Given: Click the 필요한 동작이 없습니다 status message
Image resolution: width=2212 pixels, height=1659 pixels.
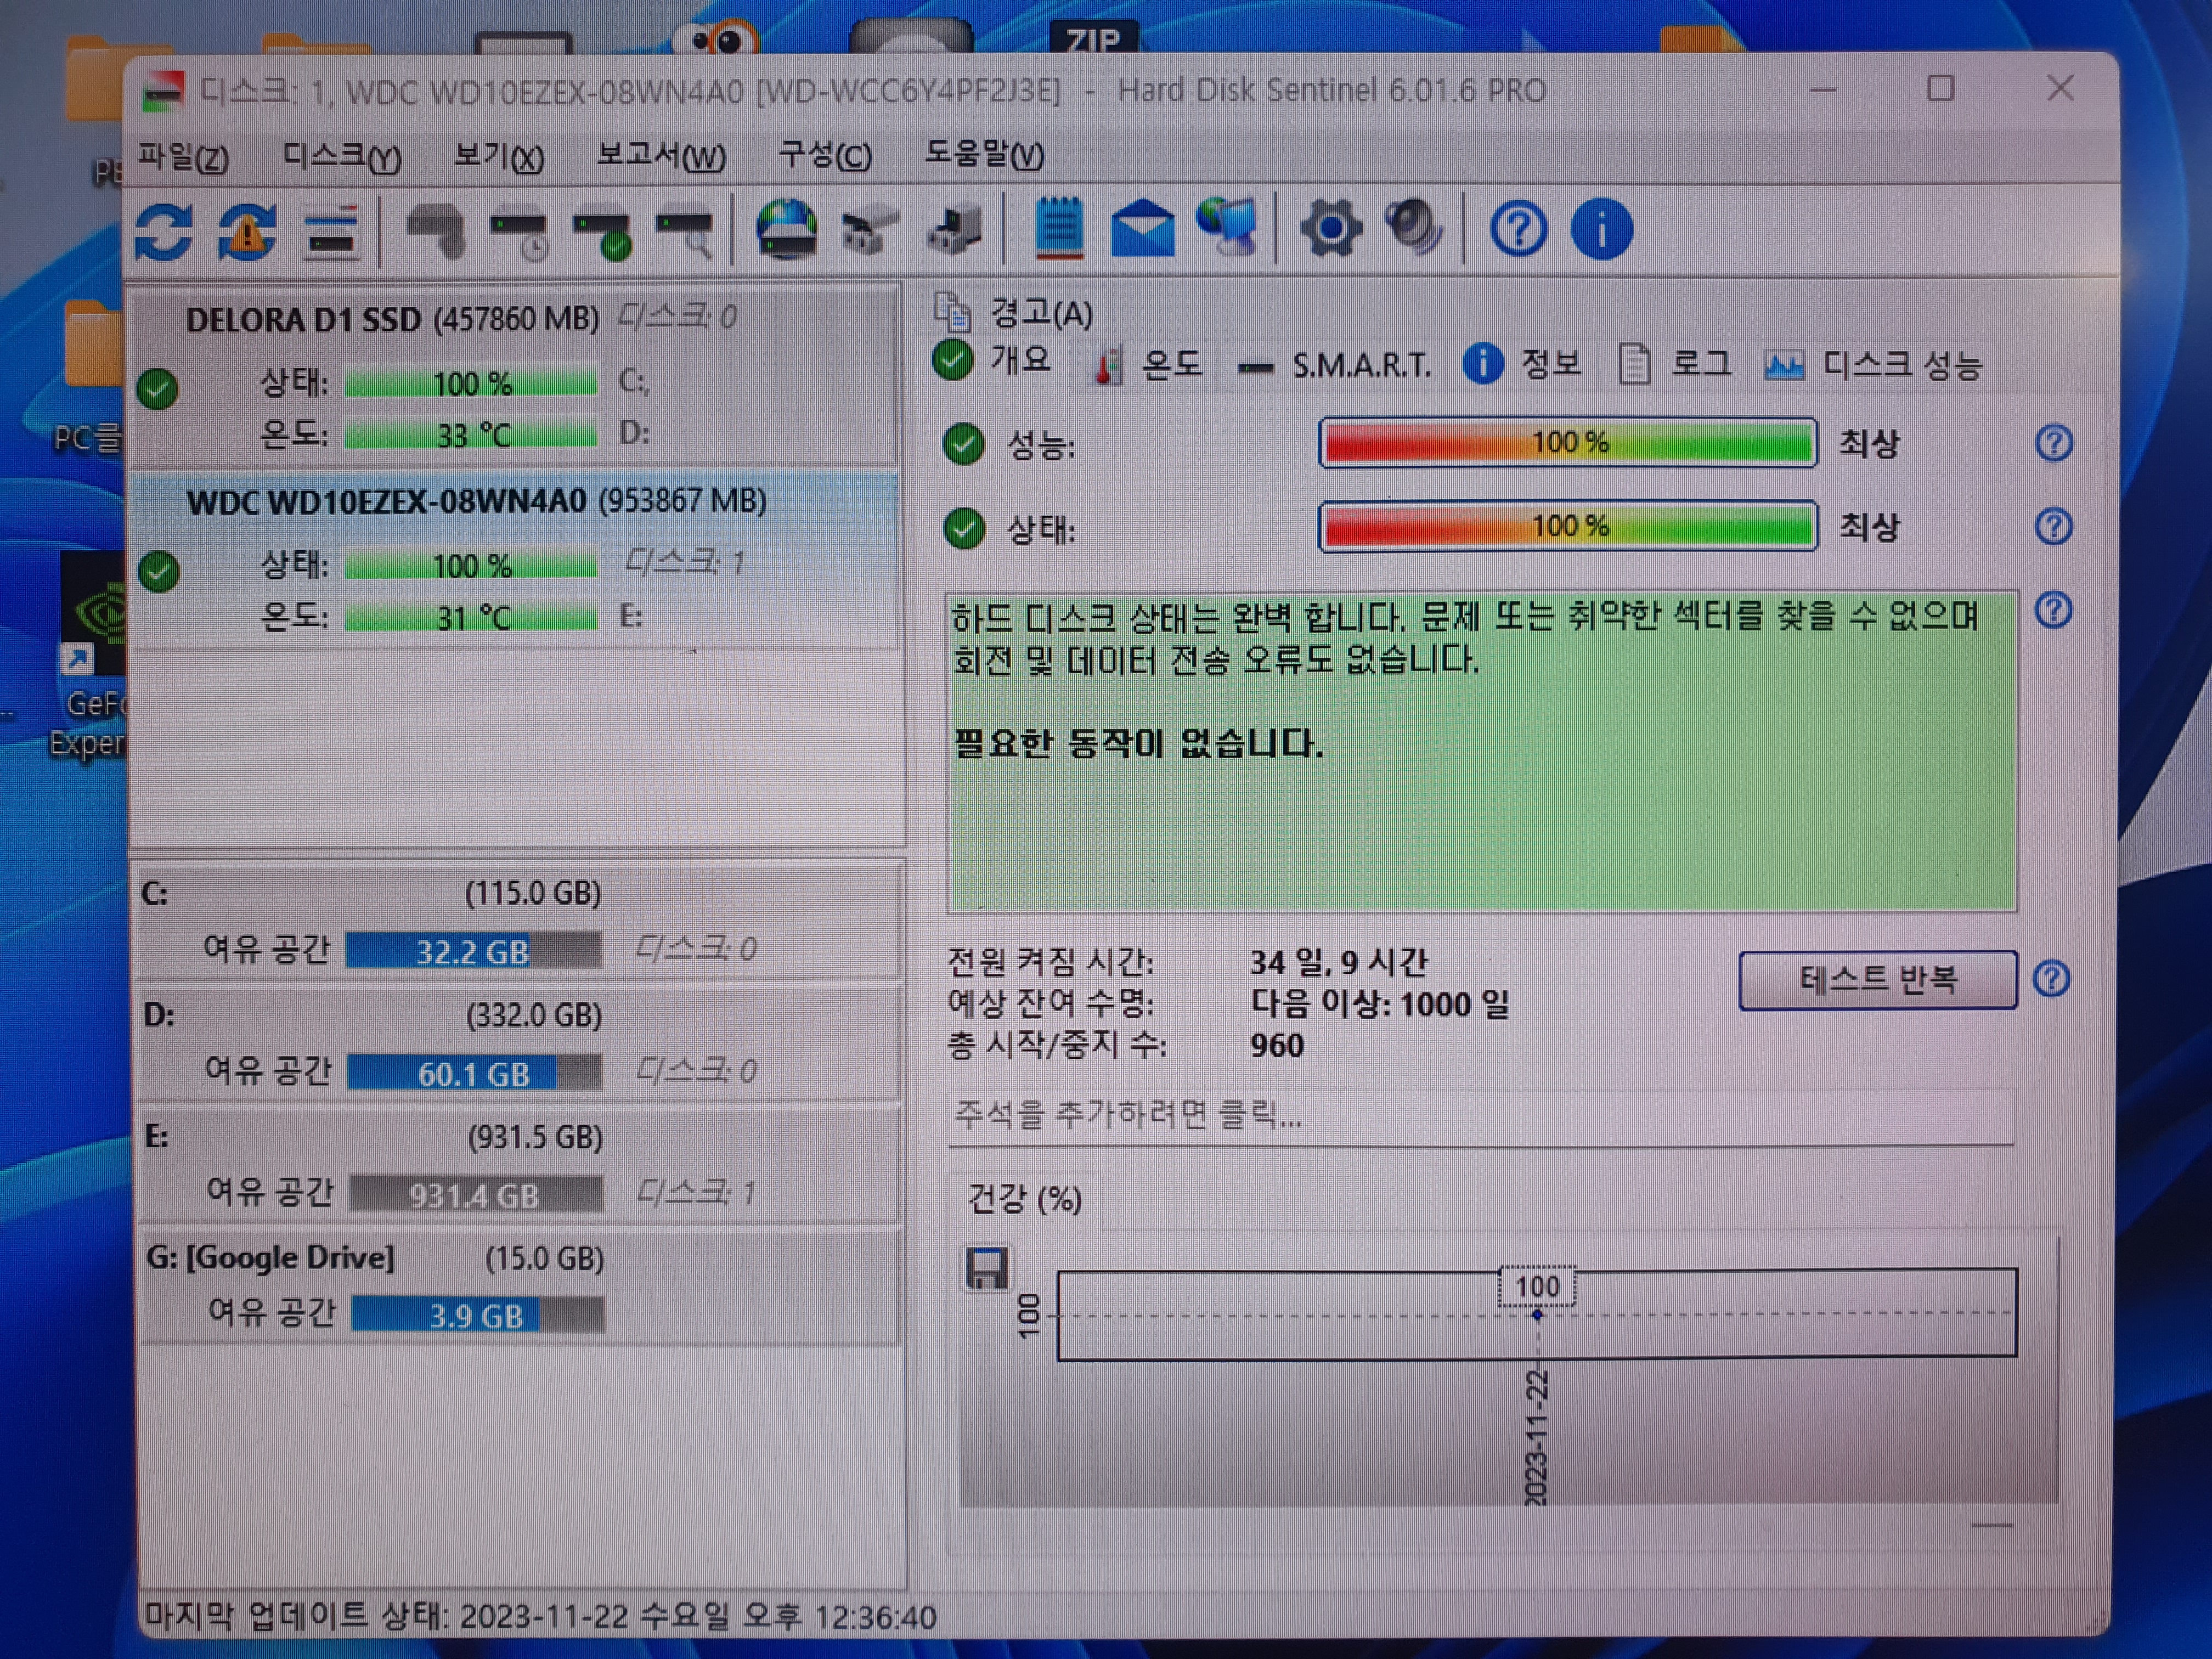Looking at the screenshot, I should [x=1138, y=744].
